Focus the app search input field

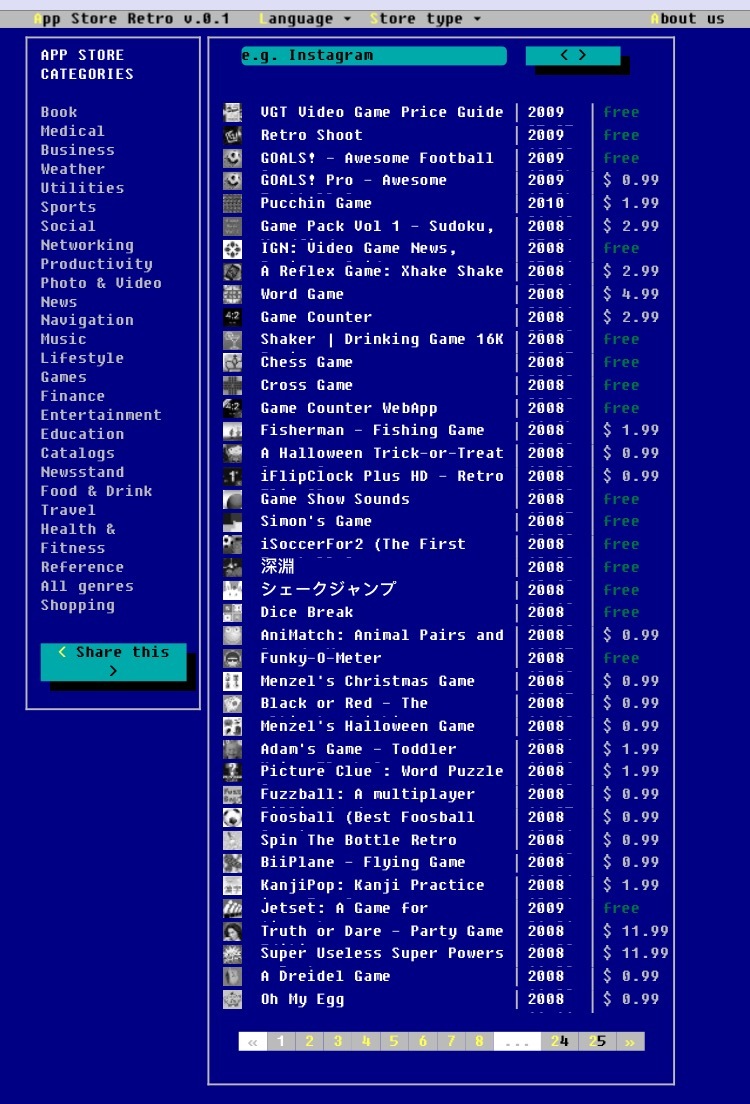click(x=372, y=56)
